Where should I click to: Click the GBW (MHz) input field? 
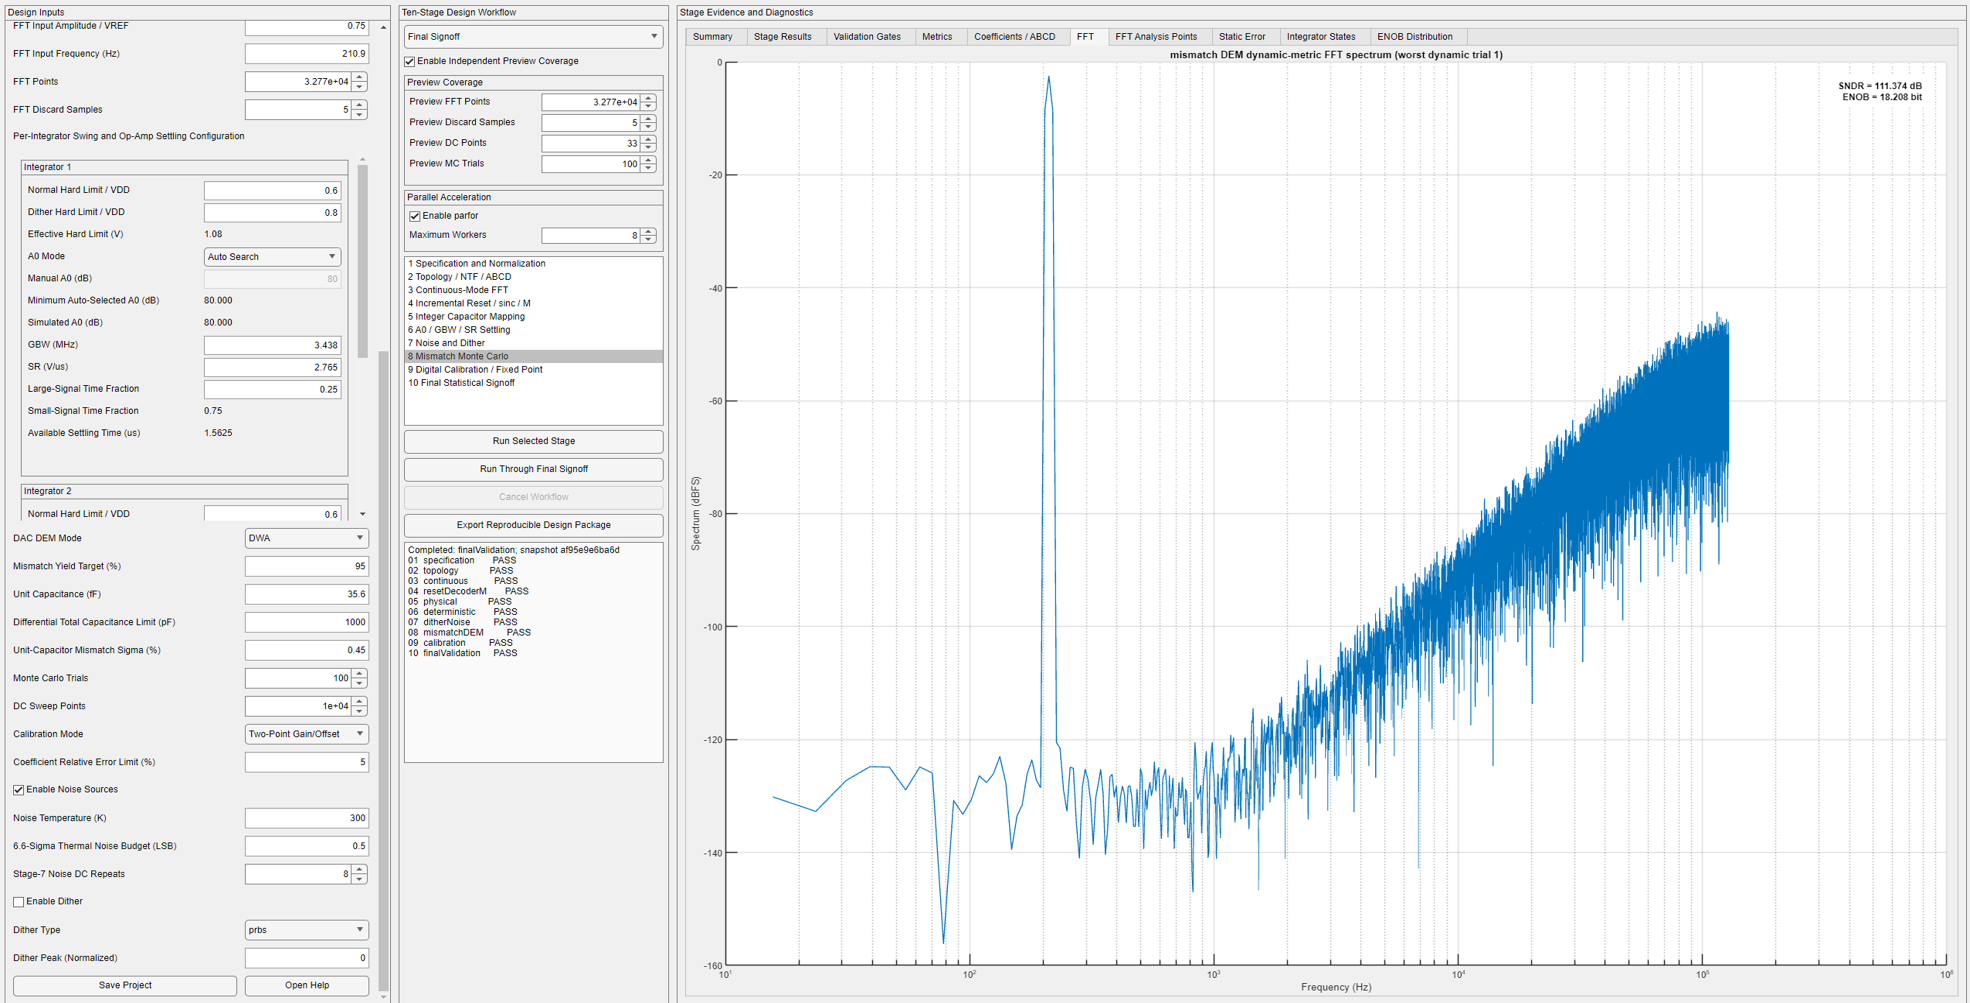click(x=272, y=345)
